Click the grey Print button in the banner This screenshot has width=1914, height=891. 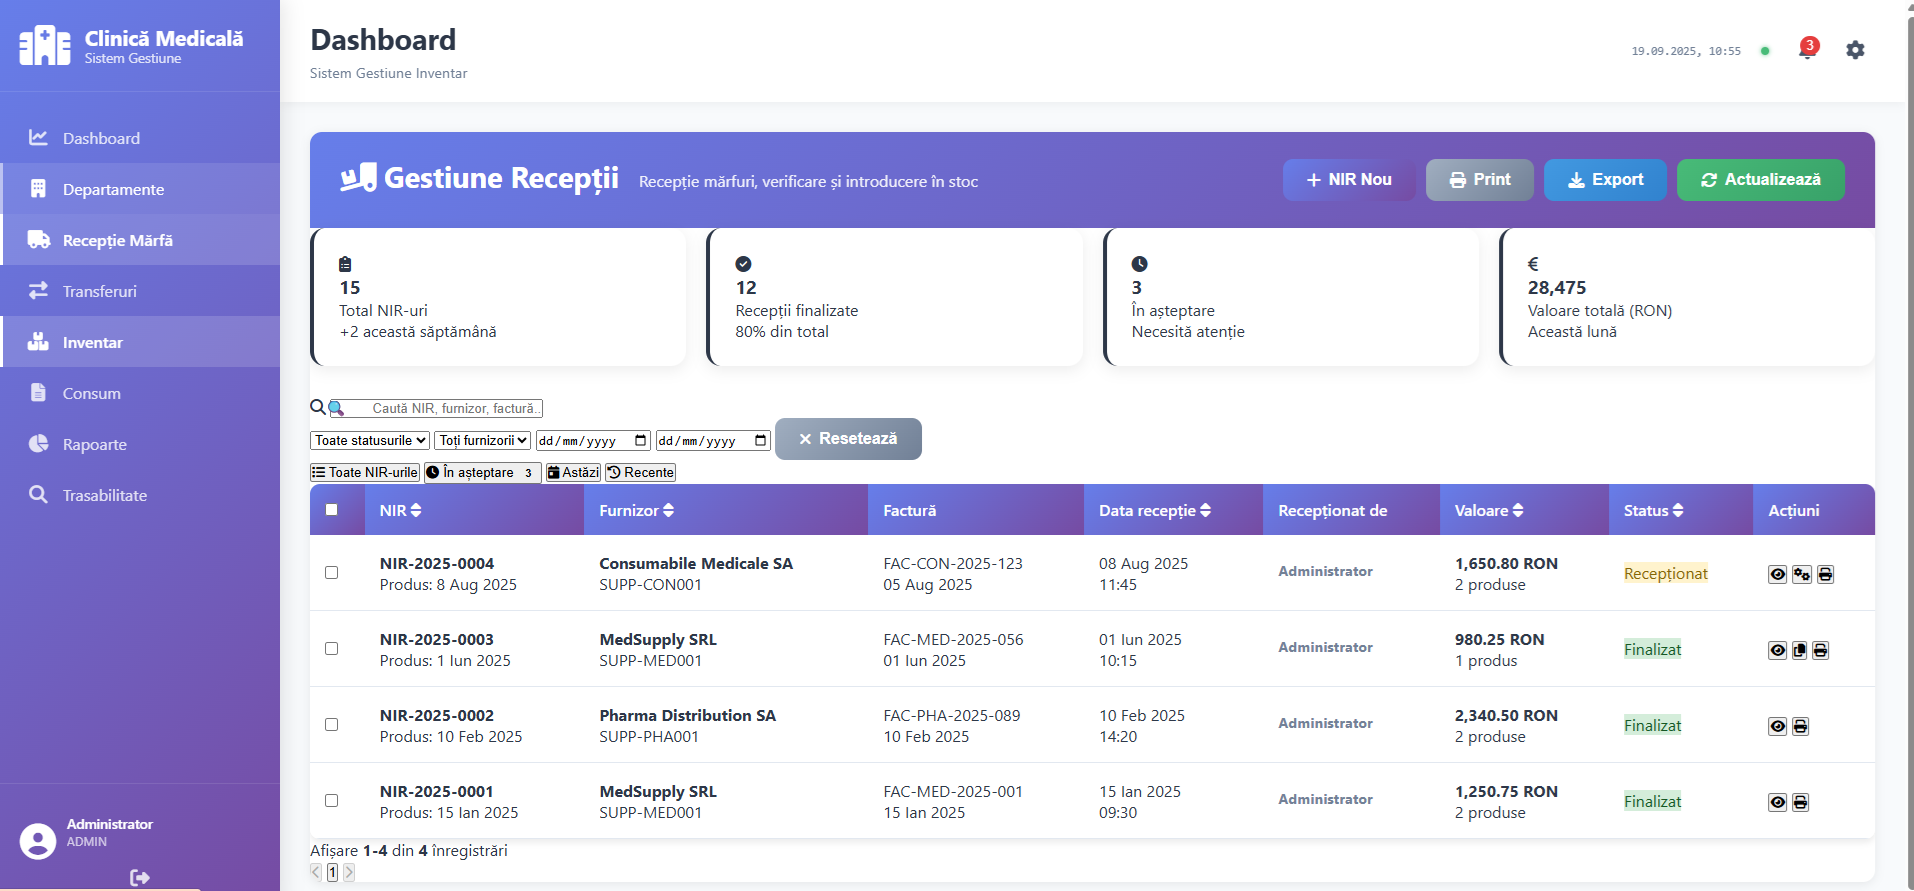pos(1480,180)
